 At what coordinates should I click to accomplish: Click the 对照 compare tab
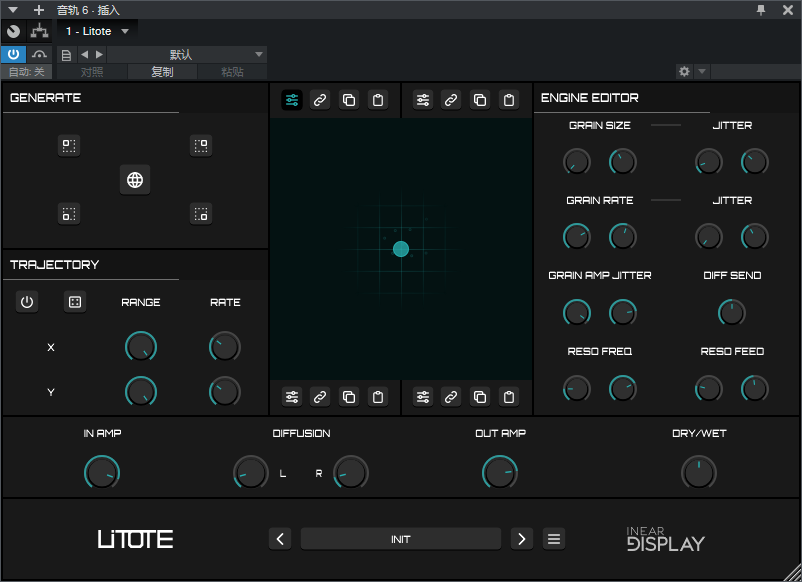click(x=92, y=72)
